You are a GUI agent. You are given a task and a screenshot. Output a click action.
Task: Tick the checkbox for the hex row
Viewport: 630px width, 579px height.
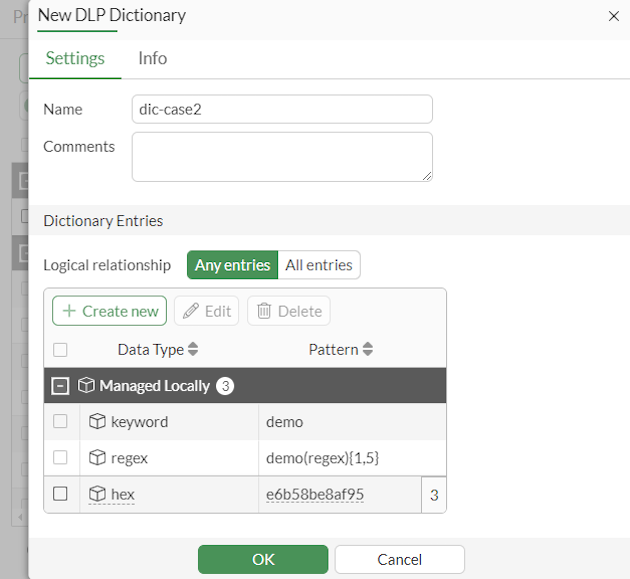[61, 494]
